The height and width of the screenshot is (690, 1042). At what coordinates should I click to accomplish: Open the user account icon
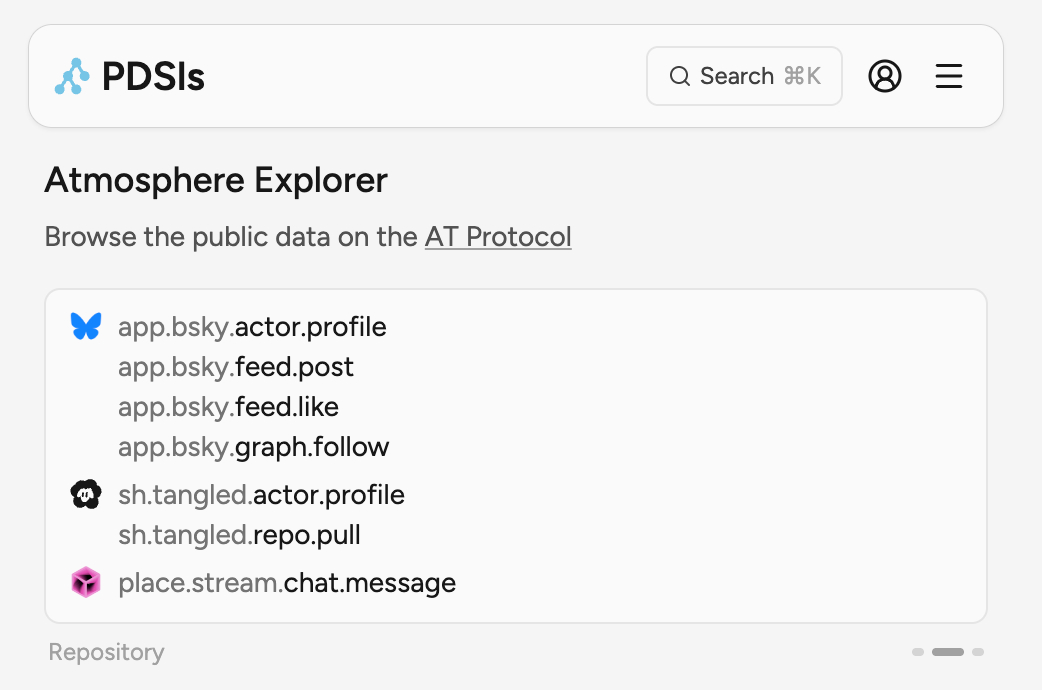pos(884,76)
